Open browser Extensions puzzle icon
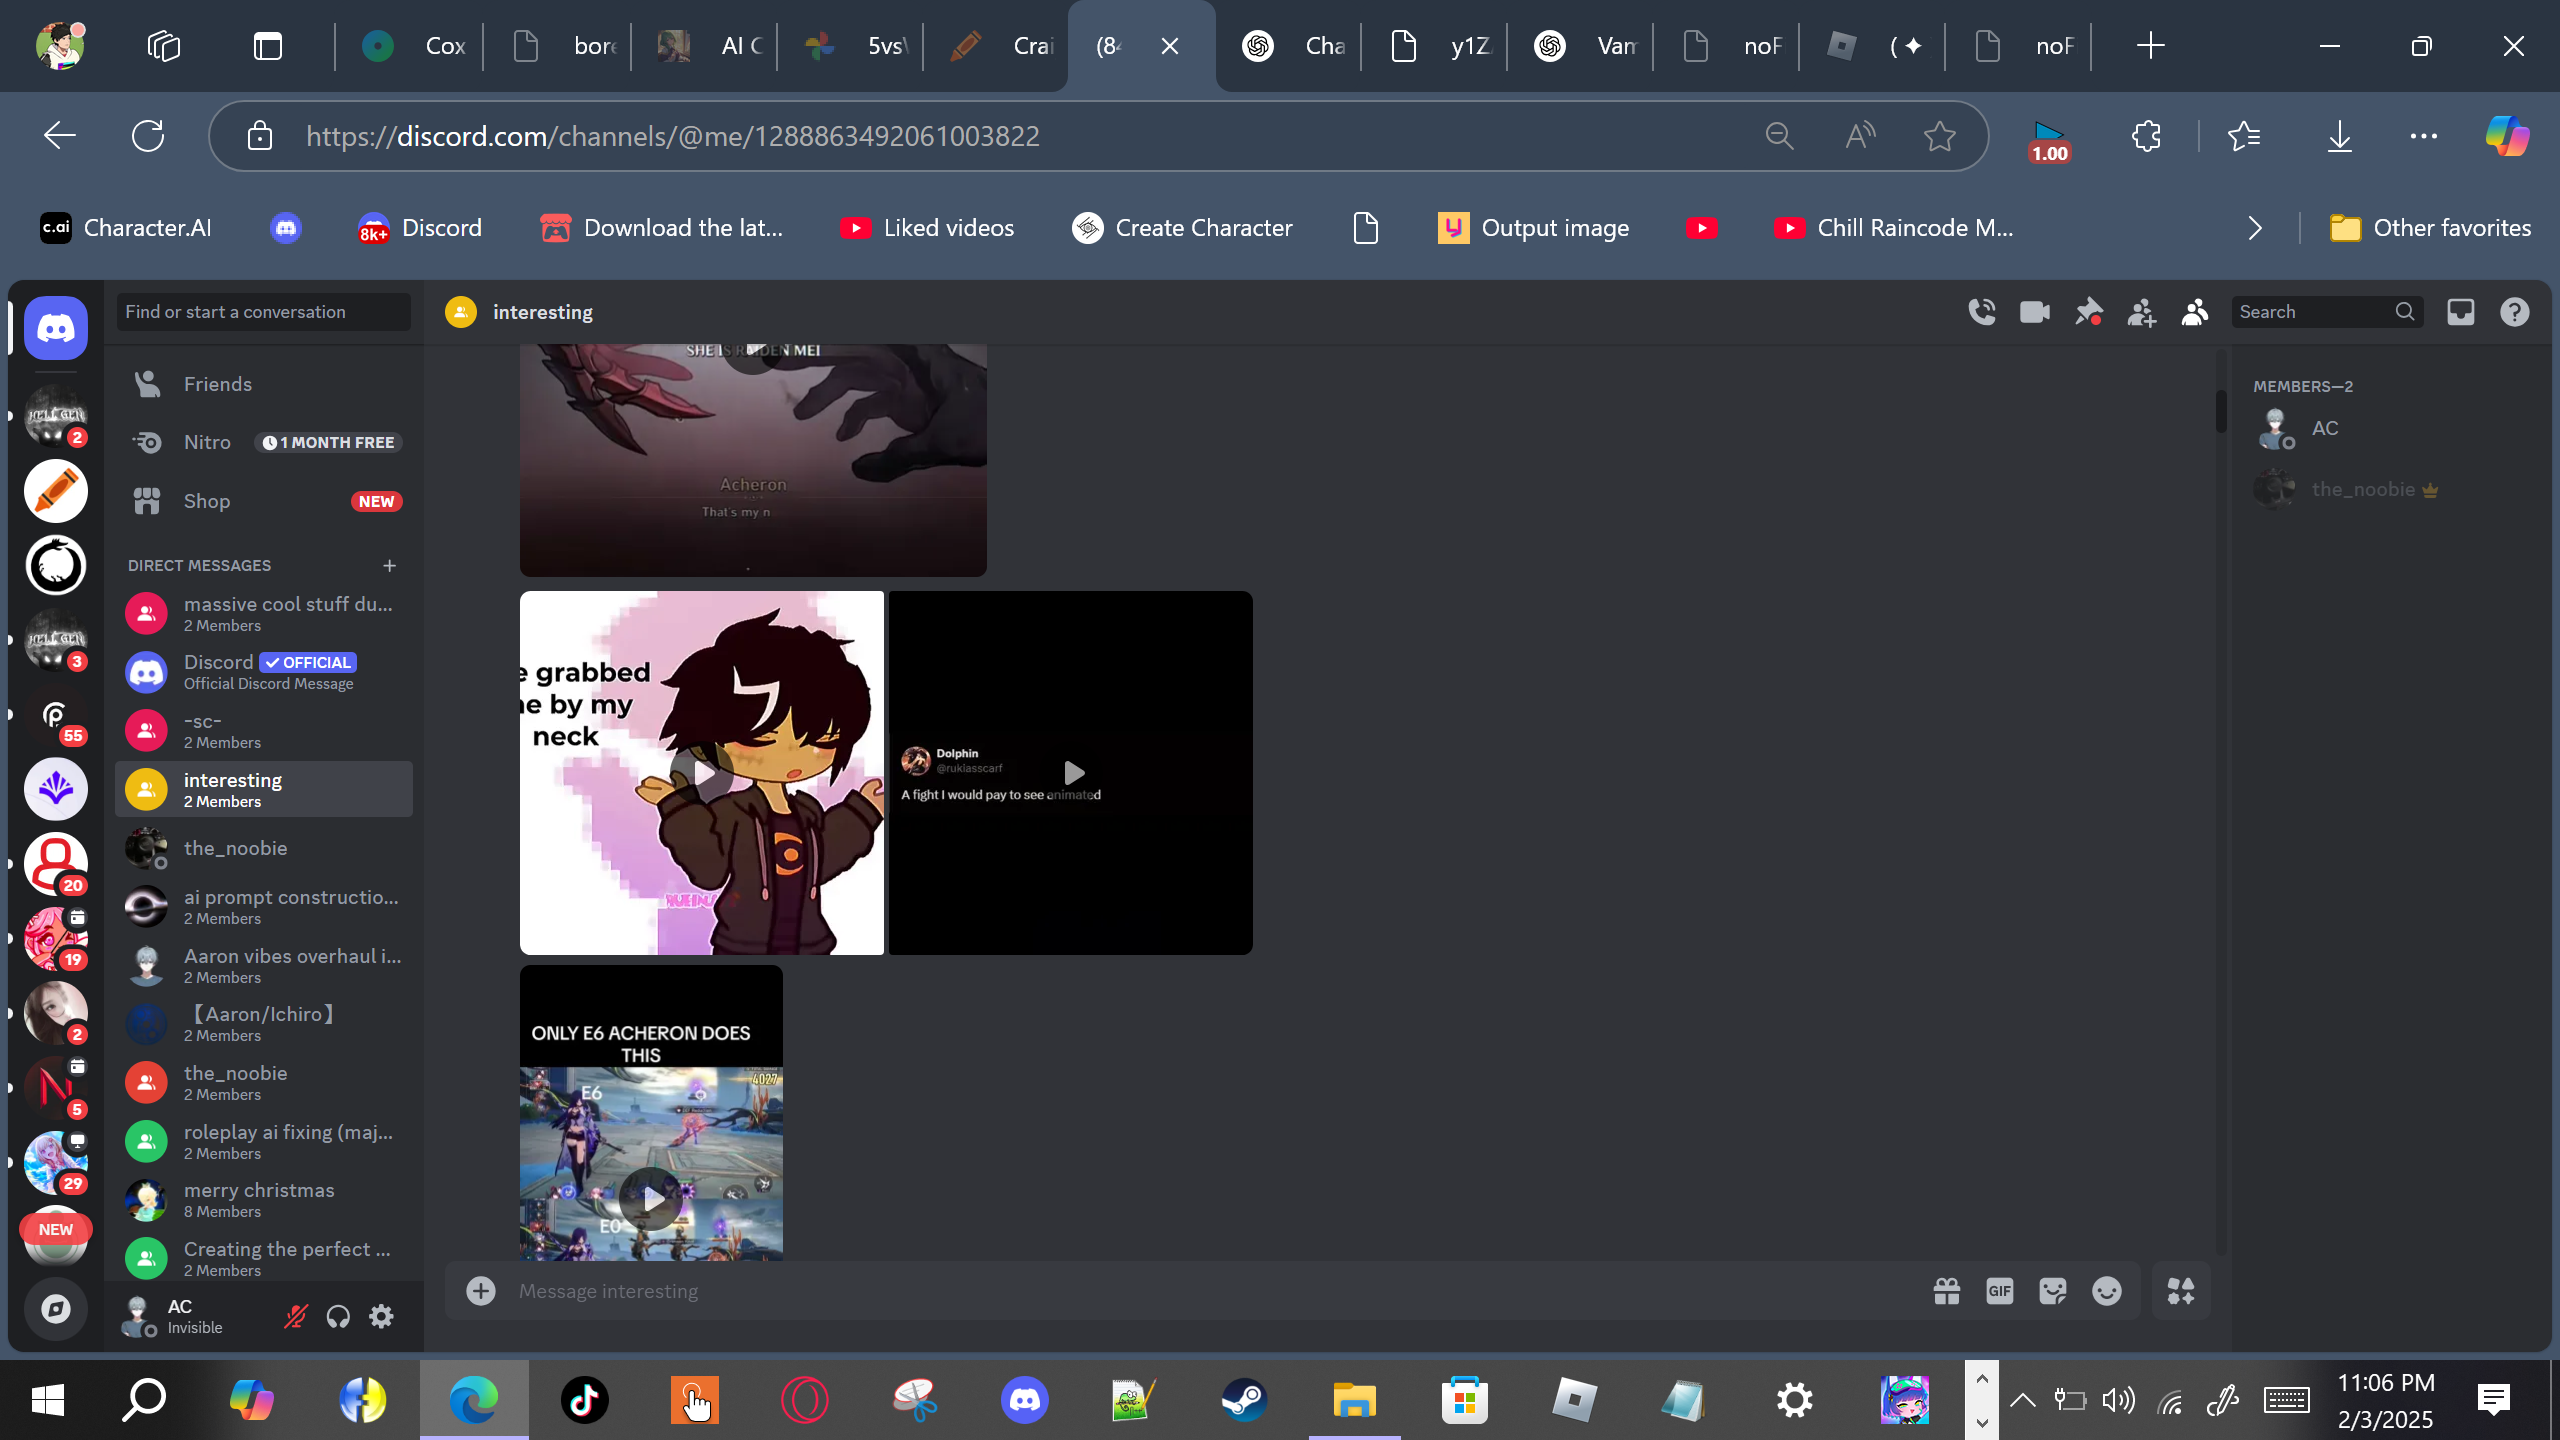This screenshot has height=1440, width=2560. 2146,136
